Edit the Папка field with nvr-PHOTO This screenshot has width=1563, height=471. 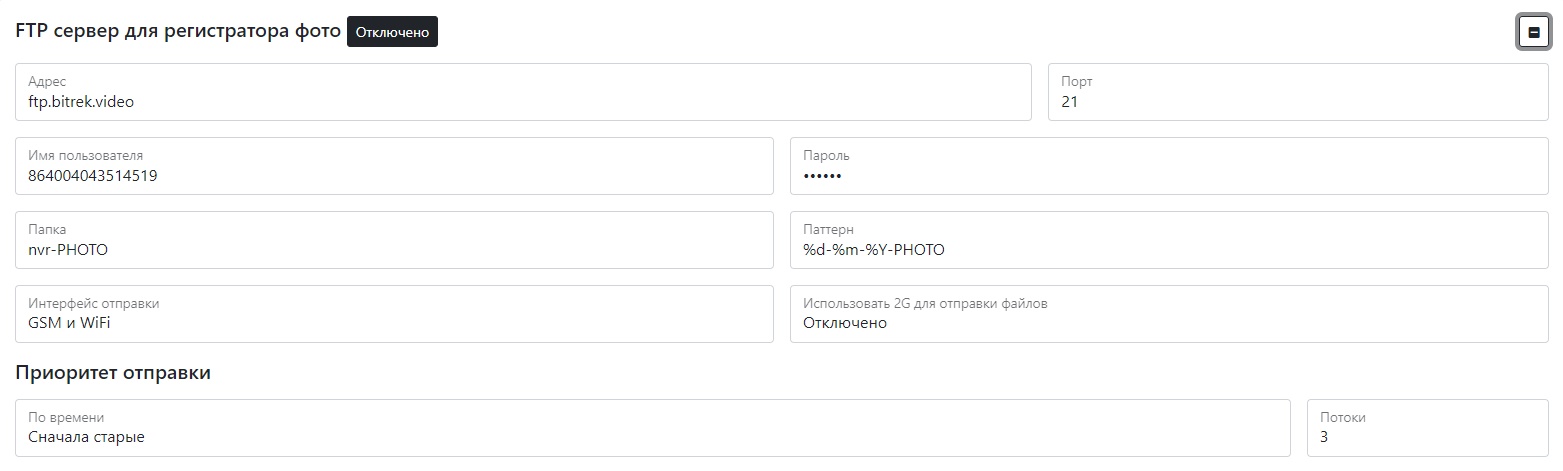click(395, 240)
